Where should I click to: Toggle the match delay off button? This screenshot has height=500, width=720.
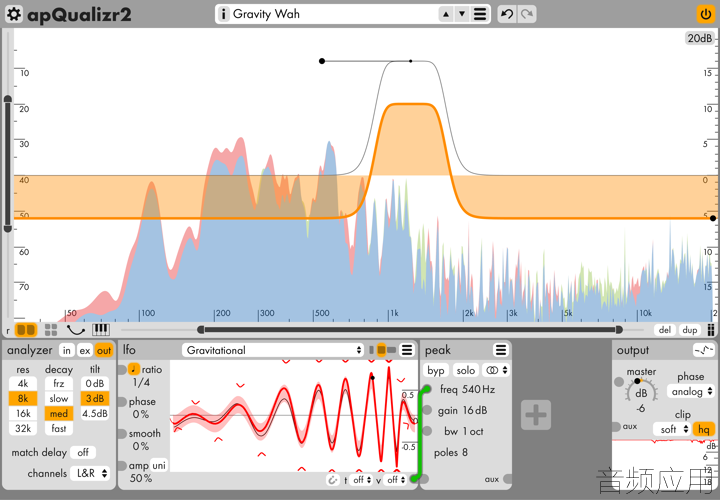(83, 453)
